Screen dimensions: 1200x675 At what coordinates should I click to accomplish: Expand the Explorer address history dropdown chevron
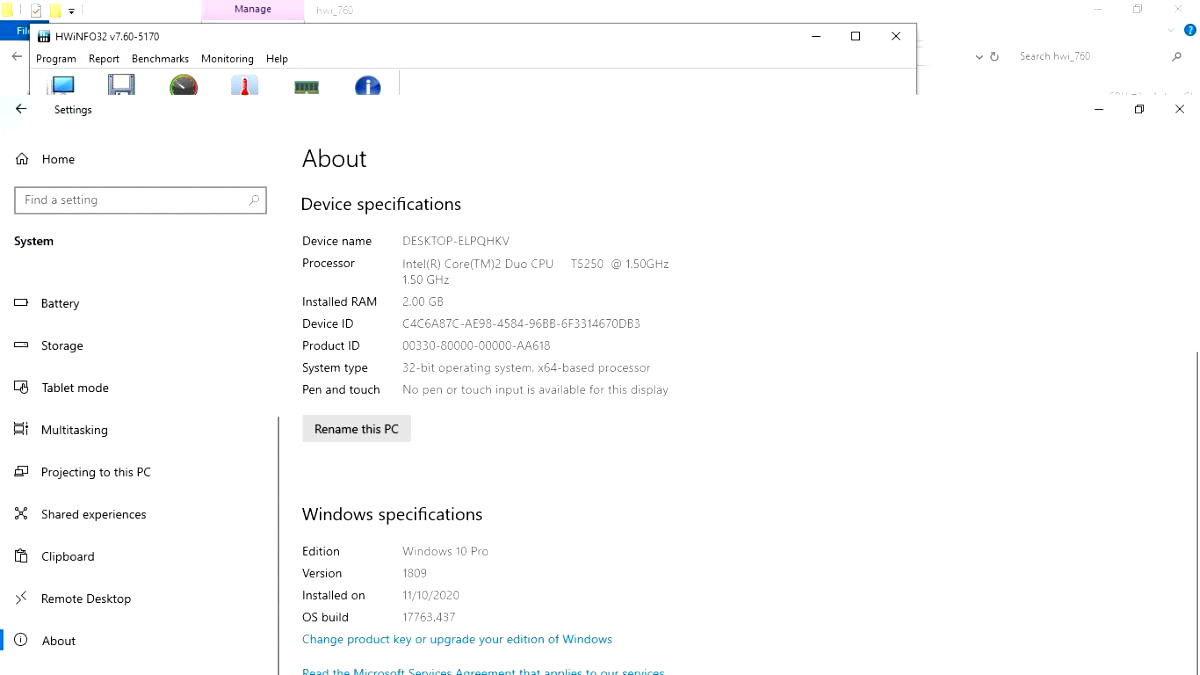[979, 57]
